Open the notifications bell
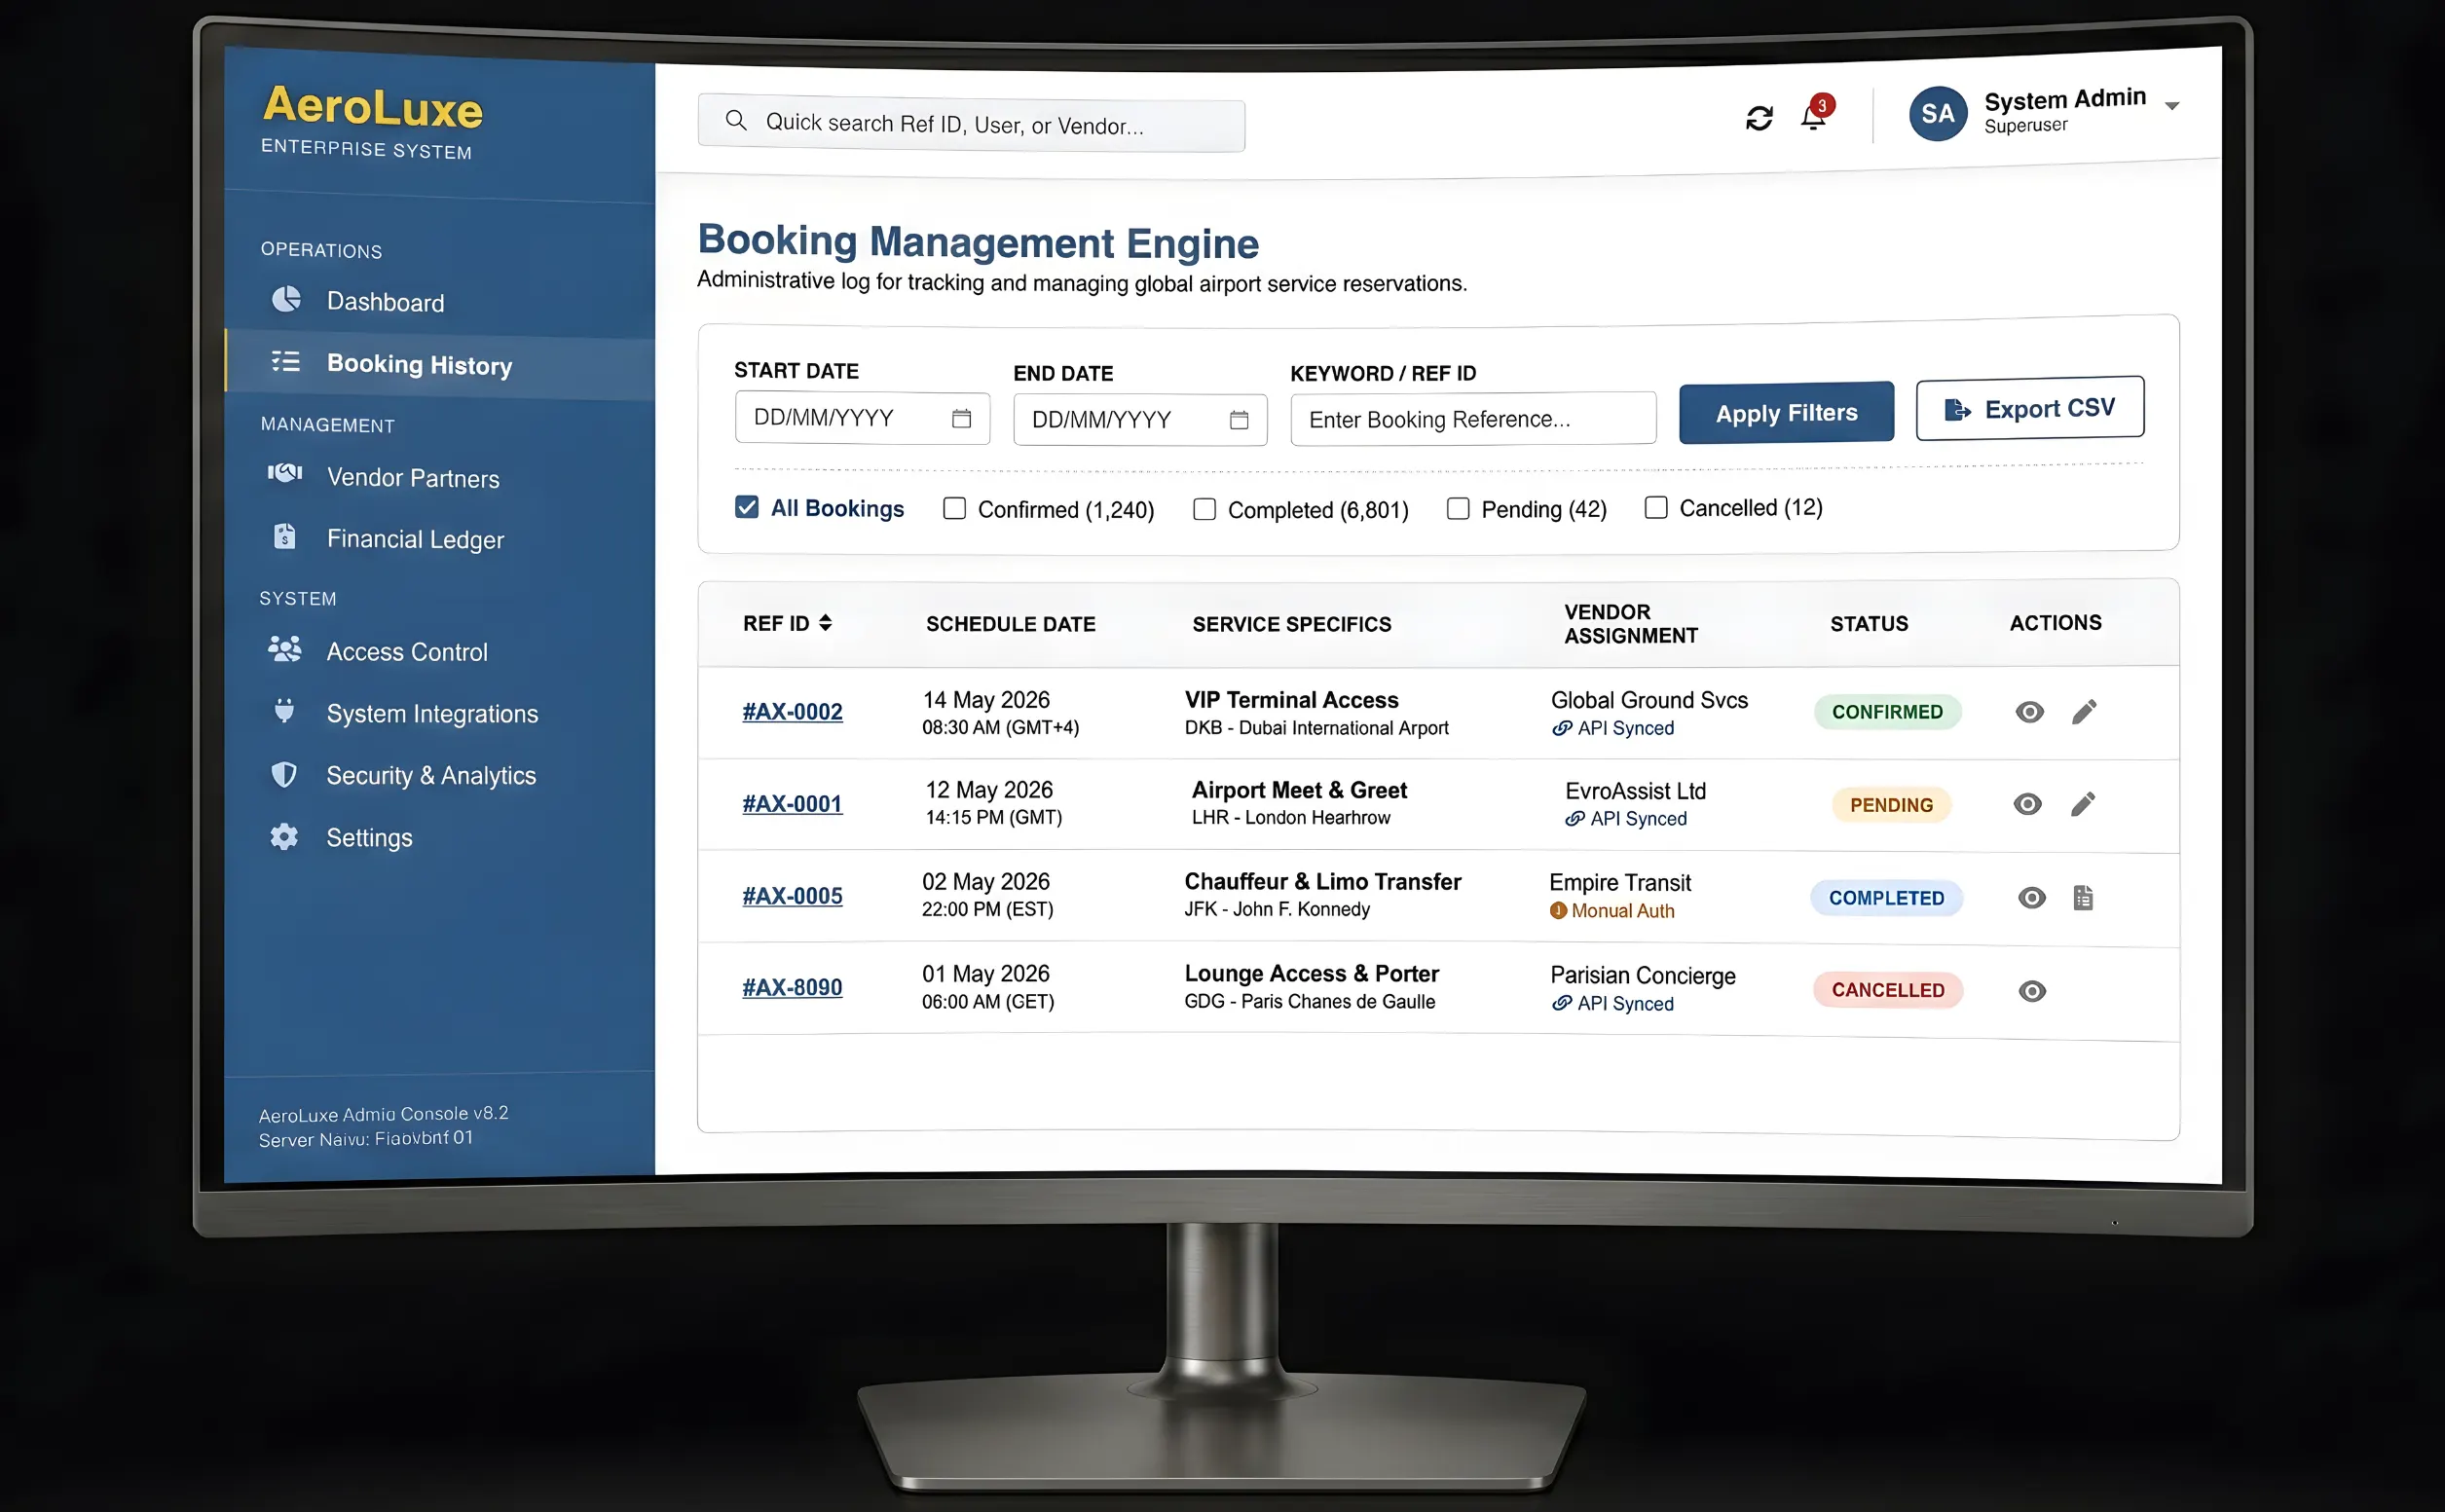 (x=1813, y=116)
